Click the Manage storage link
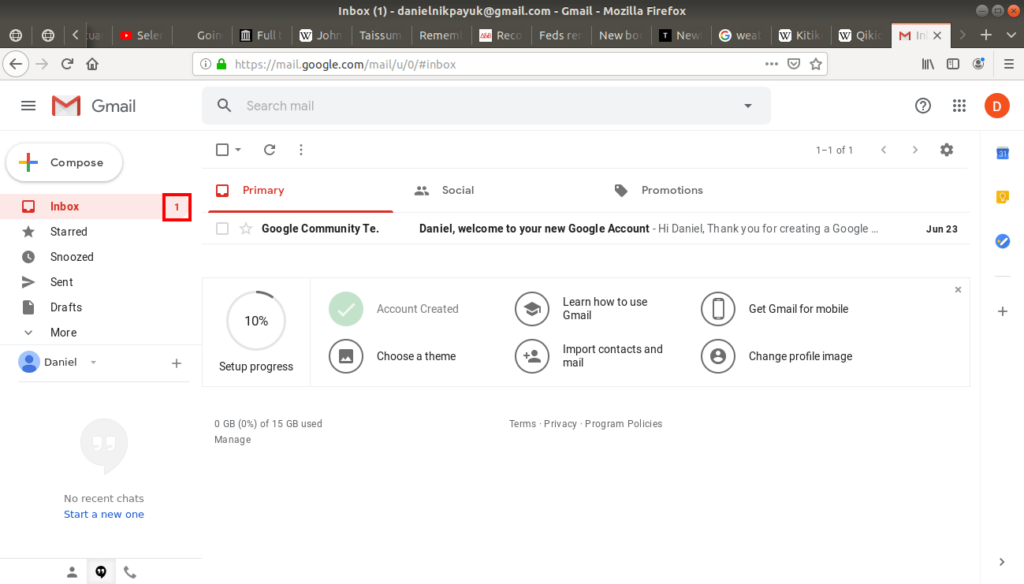Viewport: 1024px width, 584px height. pos(232,440)
